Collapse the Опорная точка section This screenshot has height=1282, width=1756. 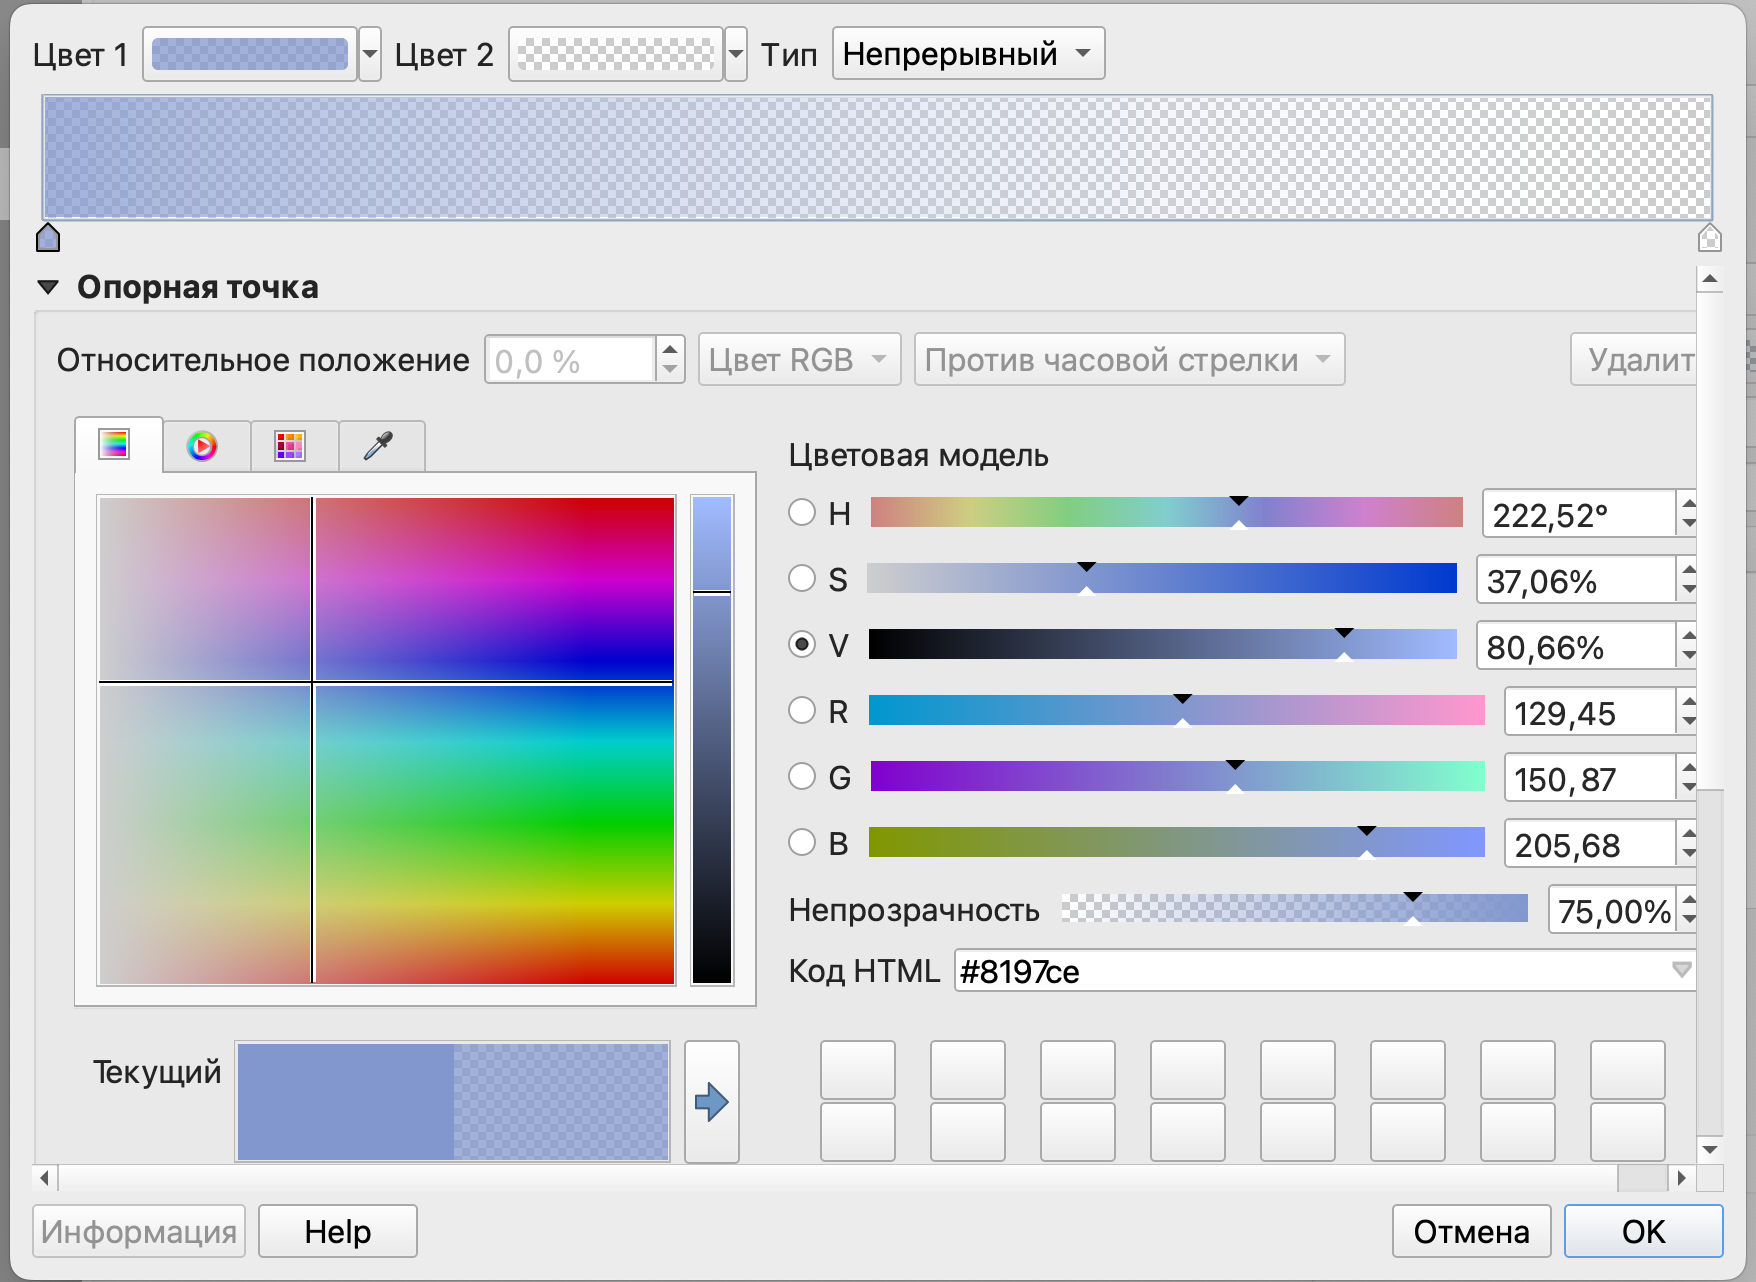(x=48, y=288)
